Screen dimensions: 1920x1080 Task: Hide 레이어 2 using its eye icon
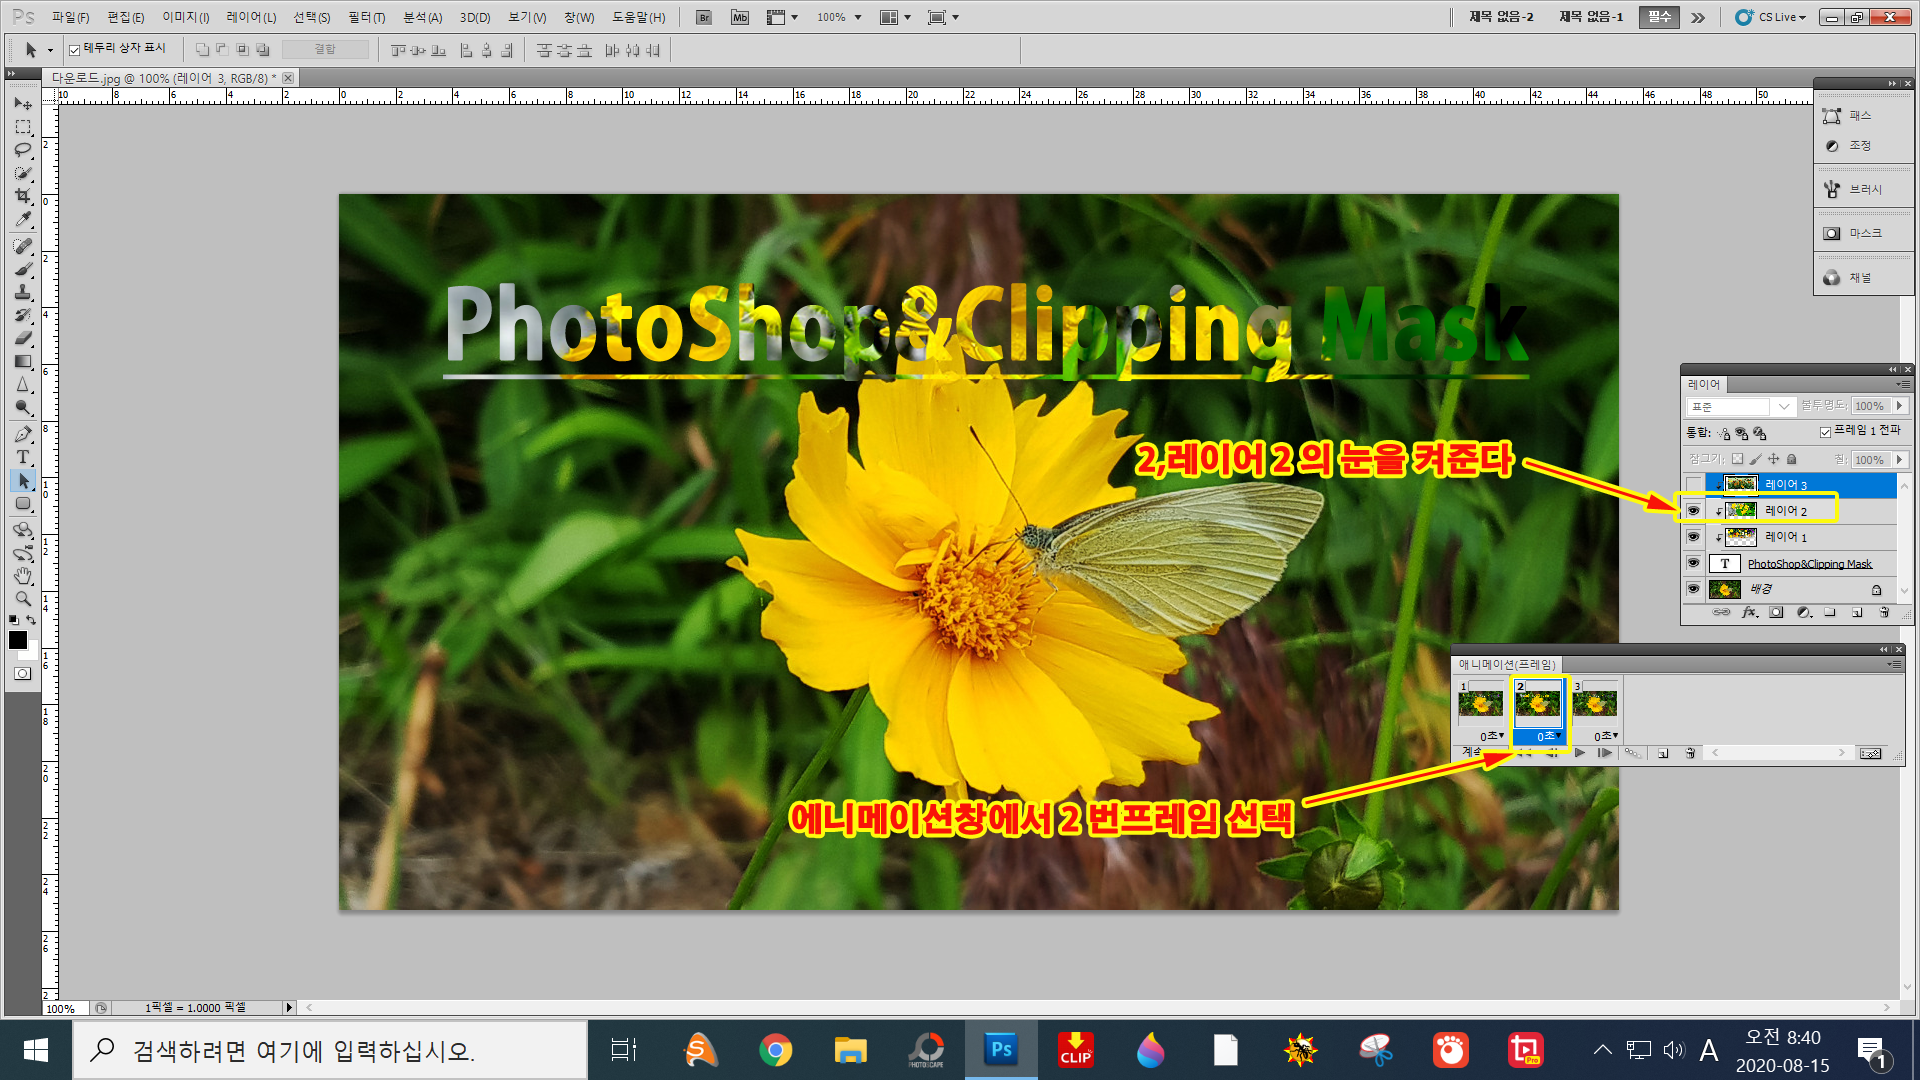coord(1693,511)
